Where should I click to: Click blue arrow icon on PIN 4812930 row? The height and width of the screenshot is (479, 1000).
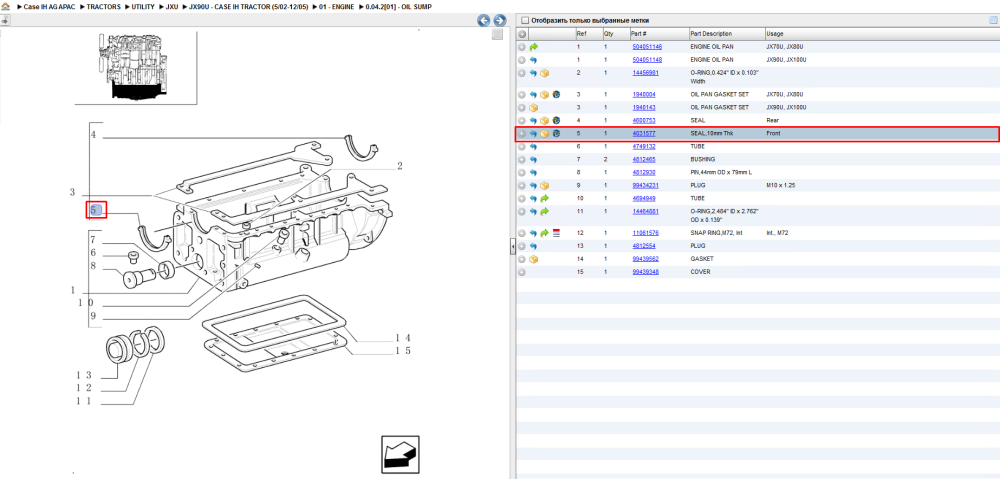click(x=533, y=173)
